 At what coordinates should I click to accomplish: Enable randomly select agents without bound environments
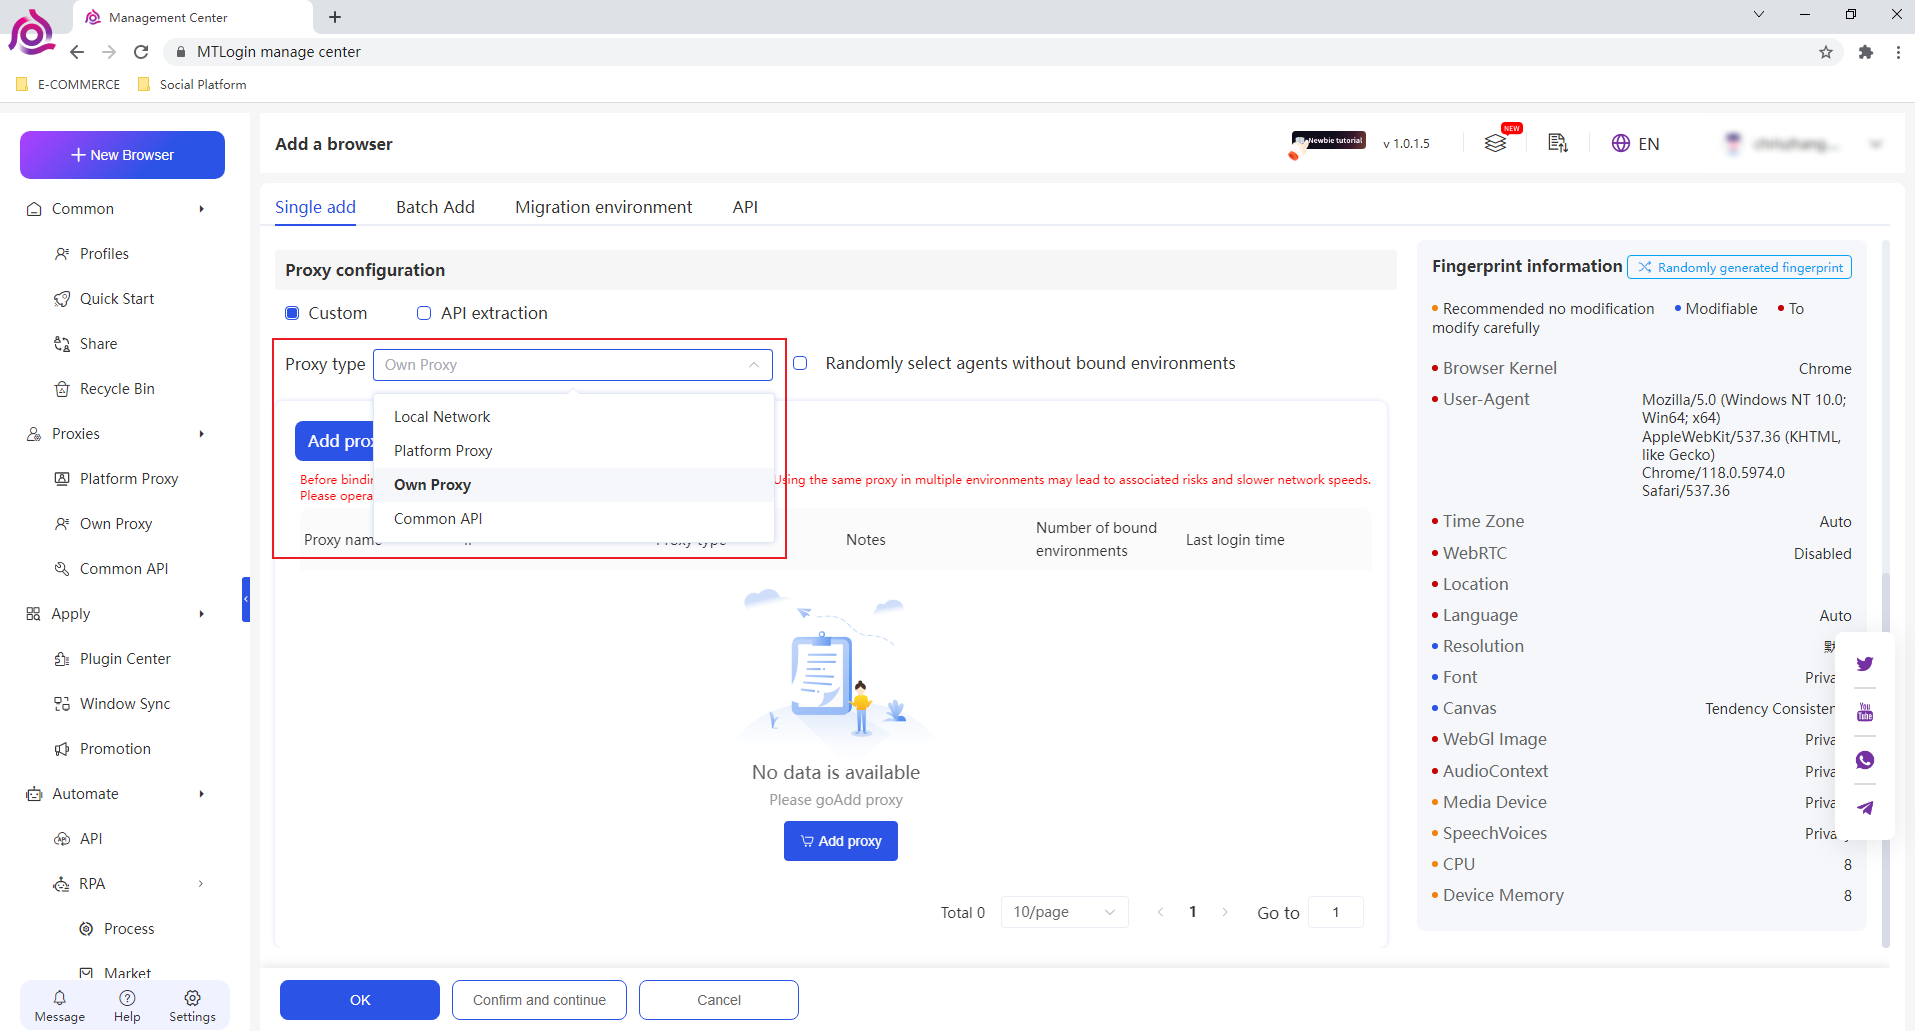point(800,363)
